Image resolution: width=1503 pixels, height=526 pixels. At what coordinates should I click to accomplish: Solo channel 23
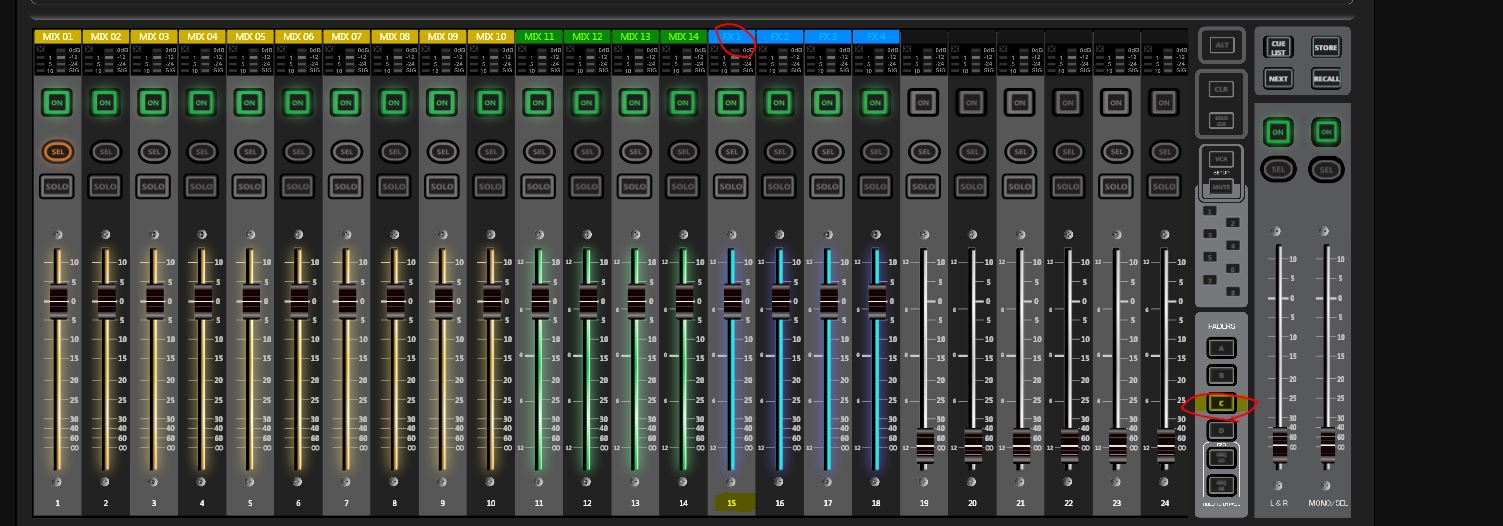1116,187
